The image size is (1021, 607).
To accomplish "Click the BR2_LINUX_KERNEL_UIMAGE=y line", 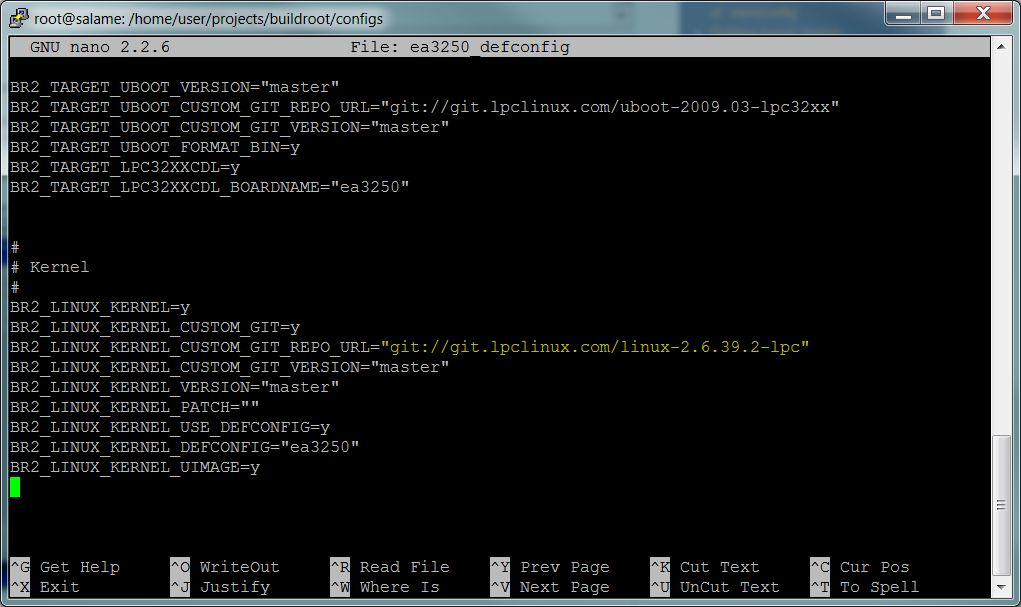I will (135, 468).
